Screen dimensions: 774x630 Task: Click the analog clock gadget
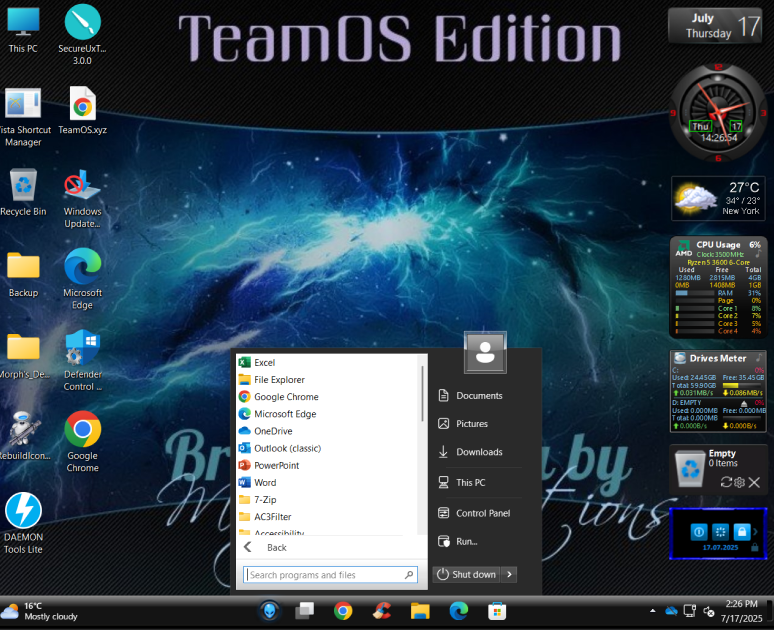click(x=718, y=113)
